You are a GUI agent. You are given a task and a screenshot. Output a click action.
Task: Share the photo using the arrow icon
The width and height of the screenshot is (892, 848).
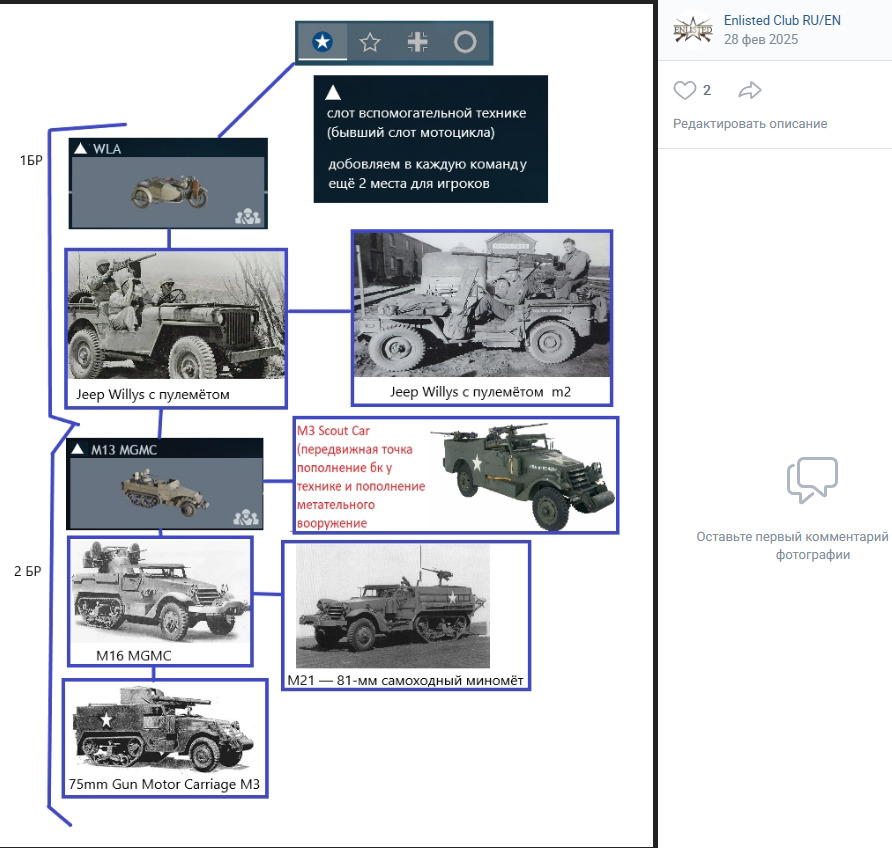[x=750, y=90]
